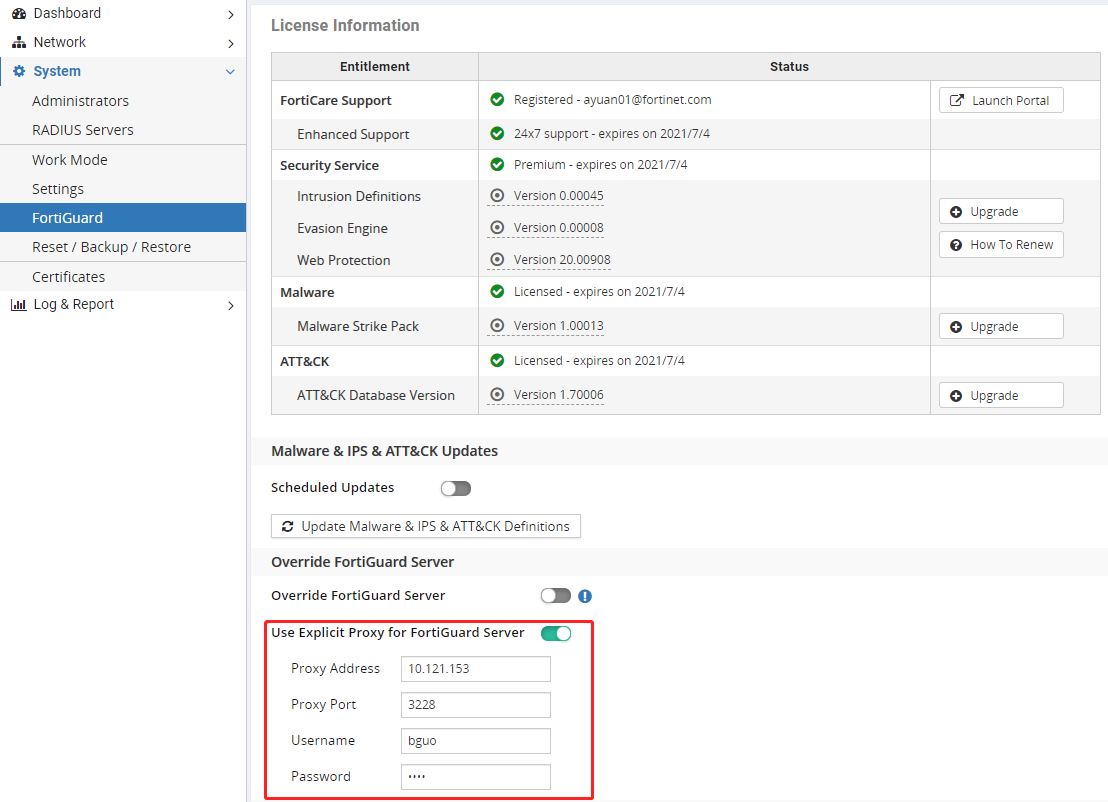
Task: Click green check beside Premium status
Action: pyautogui.click(x=497, y=165)
